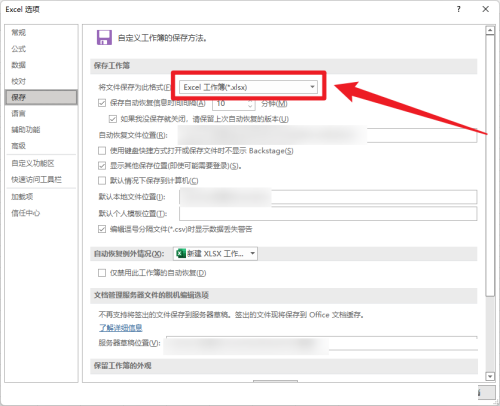Click the 默认本地文件位置 input field
This screenshot has width=500, height=406.
(x=328, y=197)
